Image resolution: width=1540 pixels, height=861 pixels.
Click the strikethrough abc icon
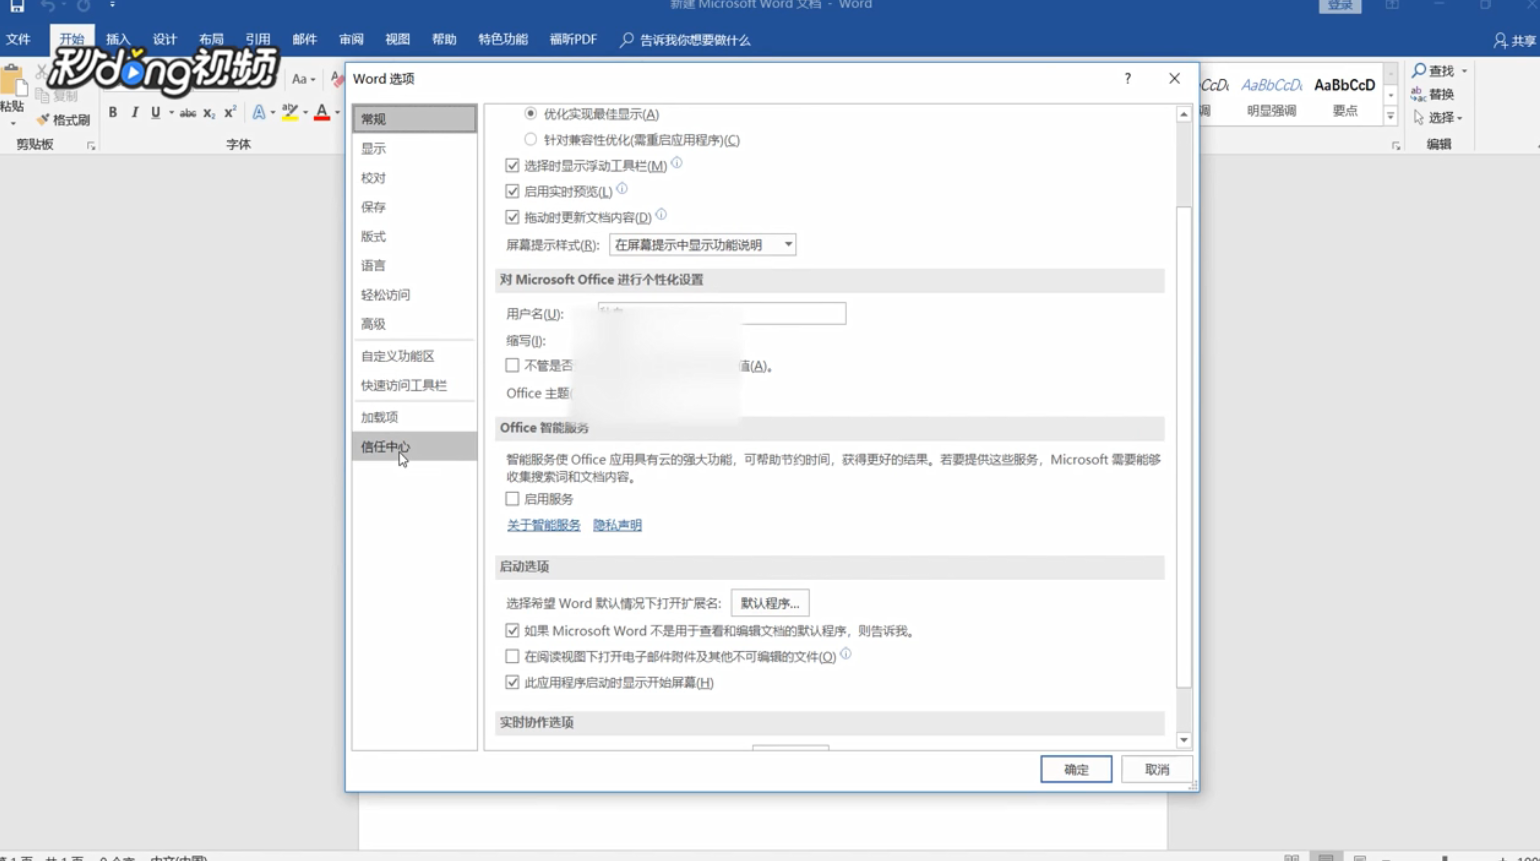[x=188, y=113]
